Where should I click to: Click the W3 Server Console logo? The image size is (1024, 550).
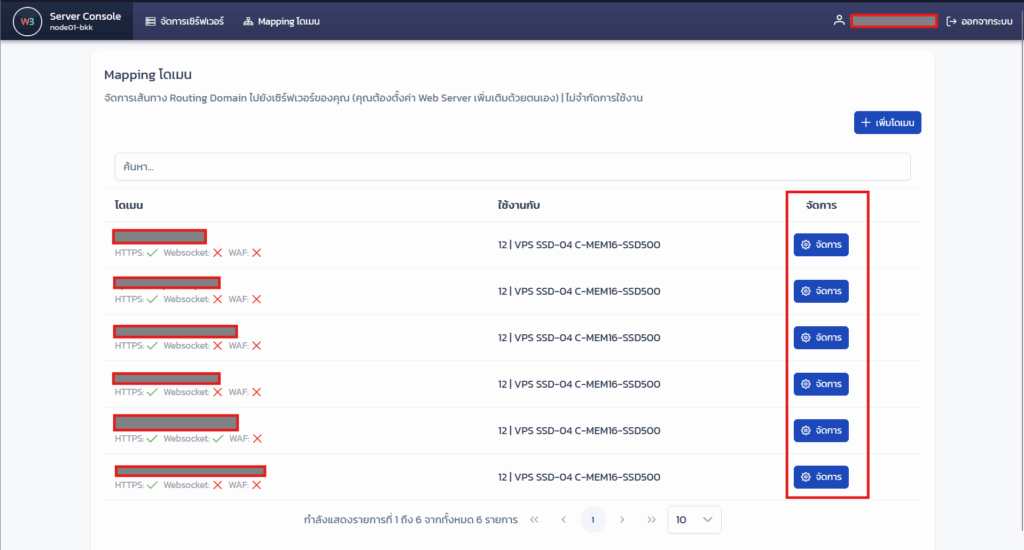(27, 21)
